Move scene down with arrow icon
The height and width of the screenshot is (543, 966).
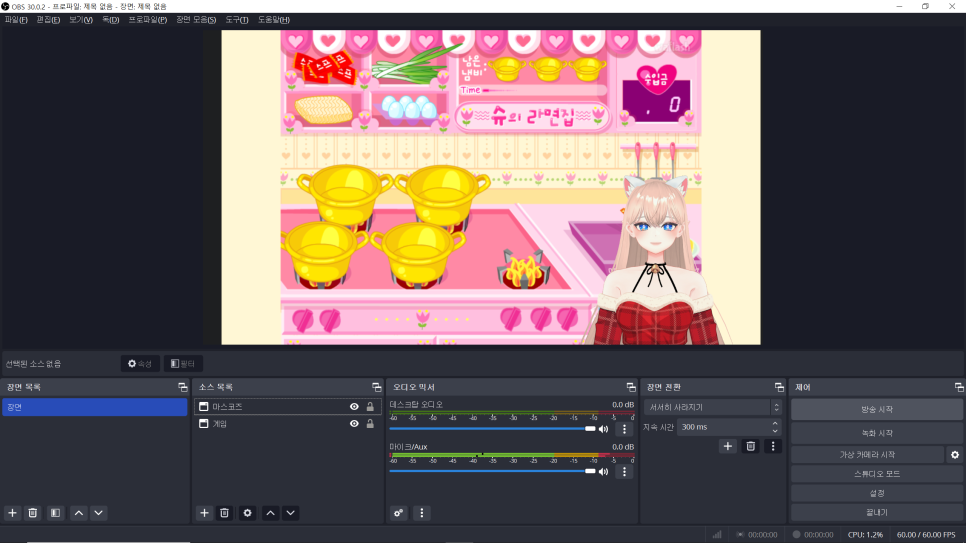[99, 513]
